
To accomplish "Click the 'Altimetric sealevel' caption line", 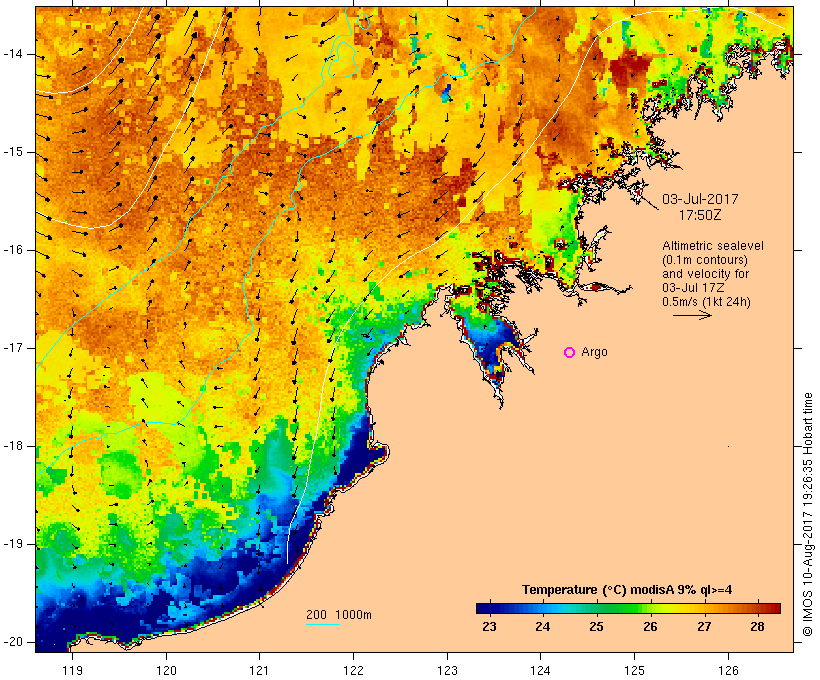I will 713,246.
